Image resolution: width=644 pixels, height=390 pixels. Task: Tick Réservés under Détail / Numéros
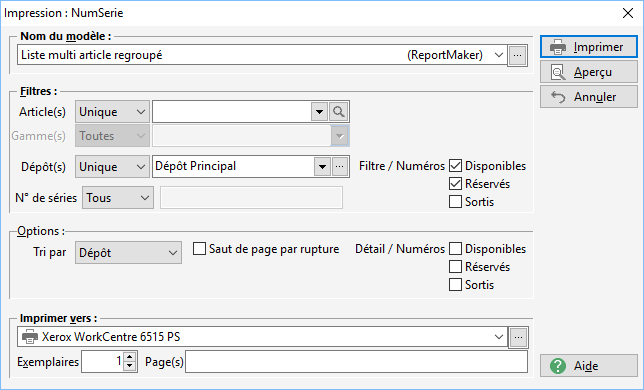click(455, 267)
